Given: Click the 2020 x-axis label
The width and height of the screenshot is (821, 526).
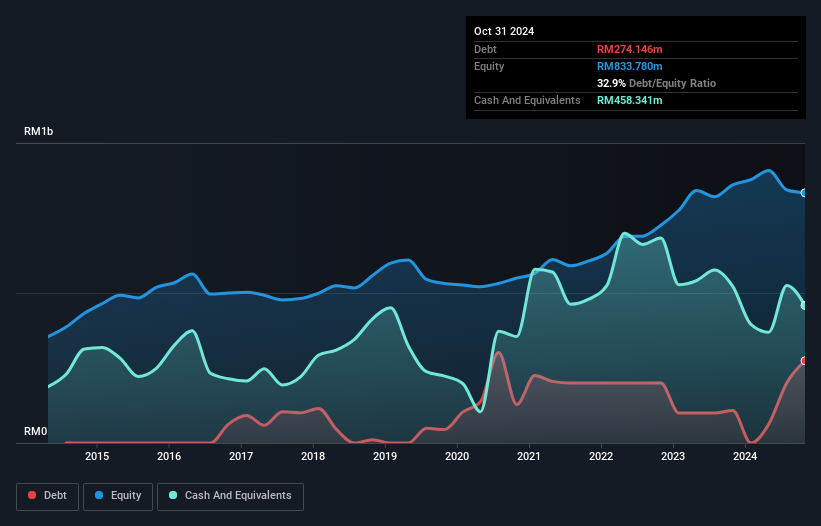Looking at the screenshot, I should tap(457, 456).
